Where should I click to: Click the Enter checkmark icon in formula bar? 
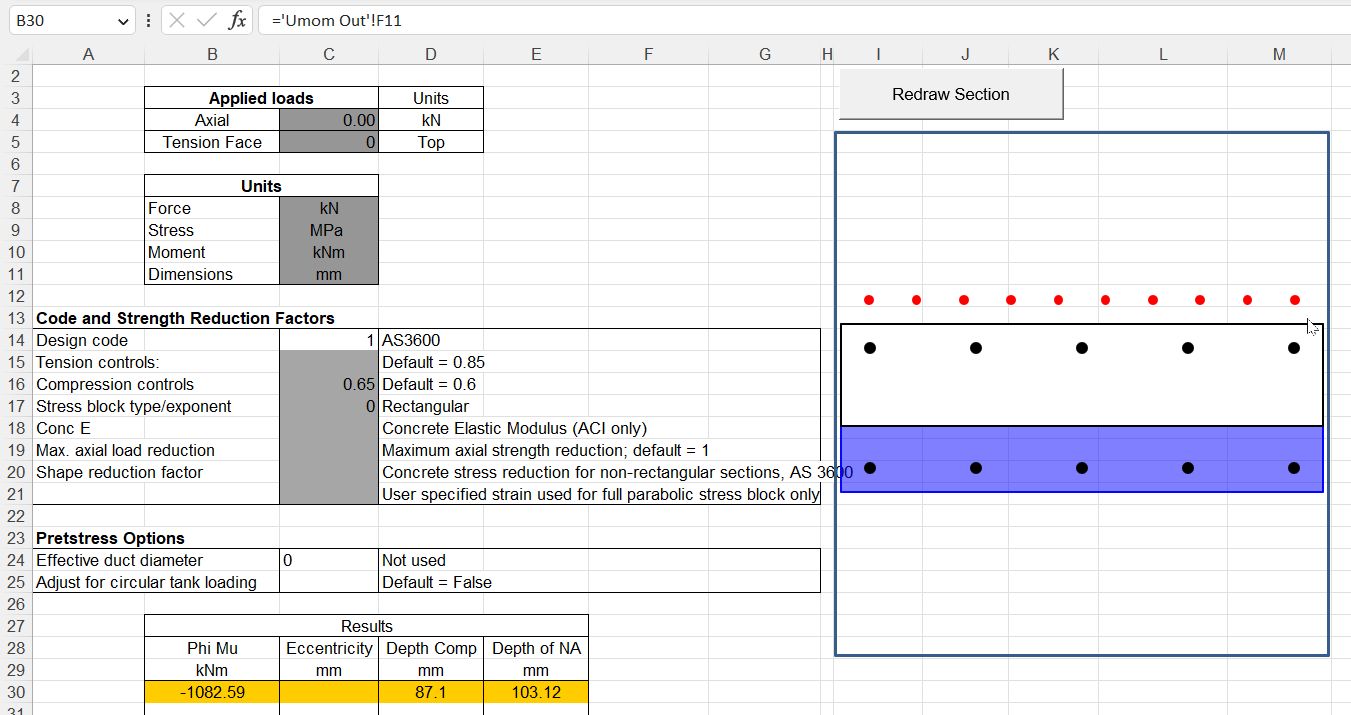(207, 20)
